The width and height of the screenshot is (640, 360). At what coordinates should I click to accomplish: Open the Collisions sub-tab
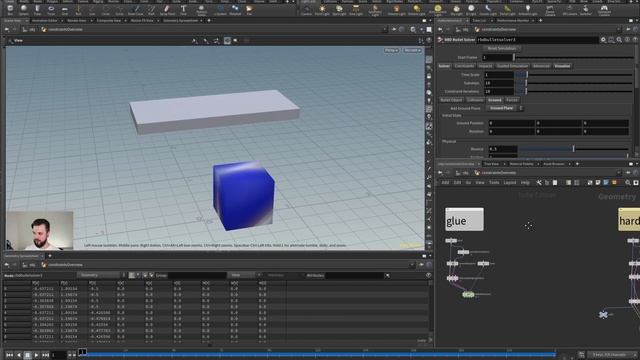tap(475, 100)
